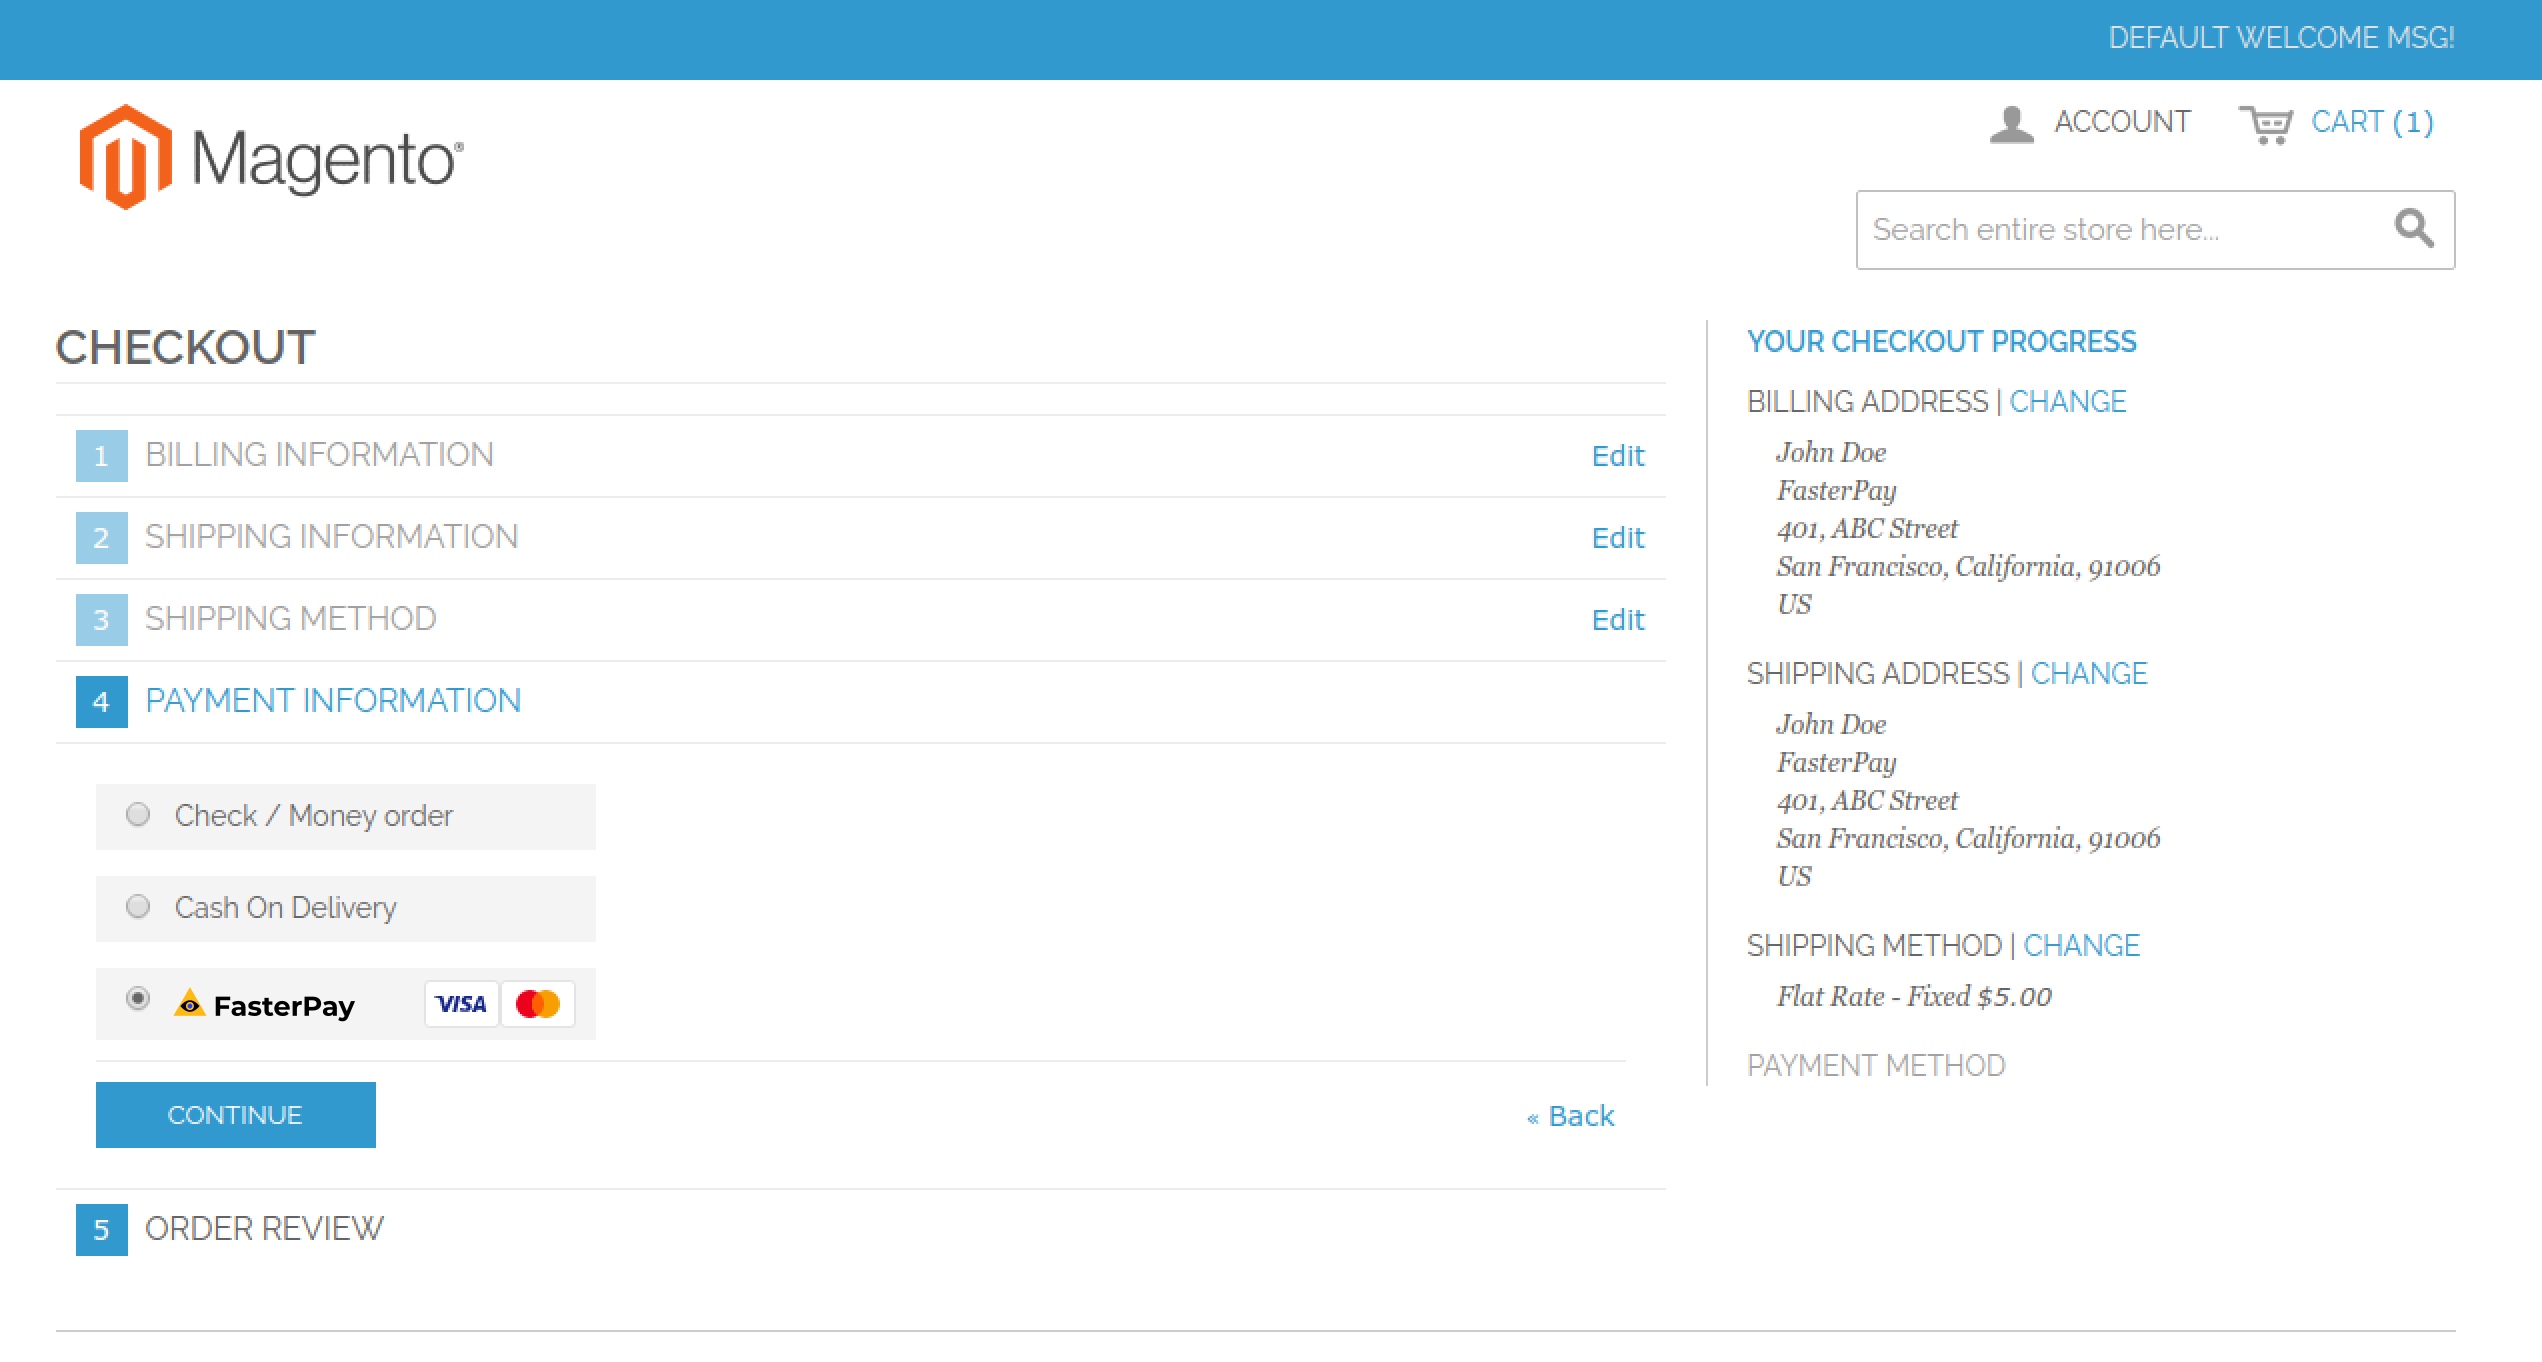Click Flat Rate - Fixed $5.00 text
Image resolution: width=2542 pixels, height=1362 pixels.
click(x=1914, y=996)
